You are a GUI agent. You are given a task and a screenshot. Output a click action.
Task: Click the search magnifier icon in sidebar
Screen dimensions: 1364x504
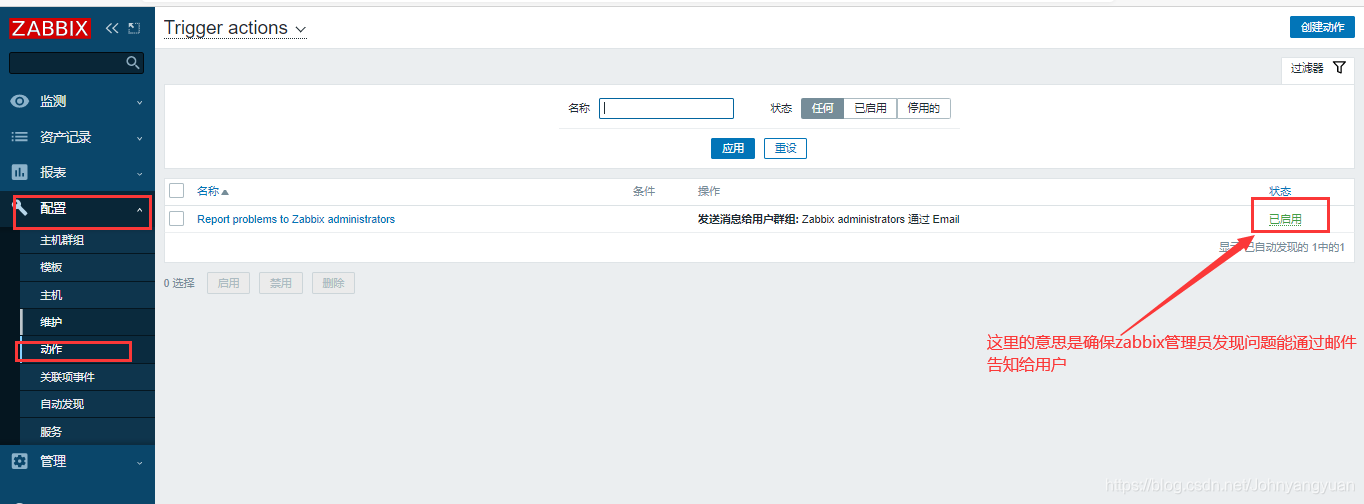point(133,63)
